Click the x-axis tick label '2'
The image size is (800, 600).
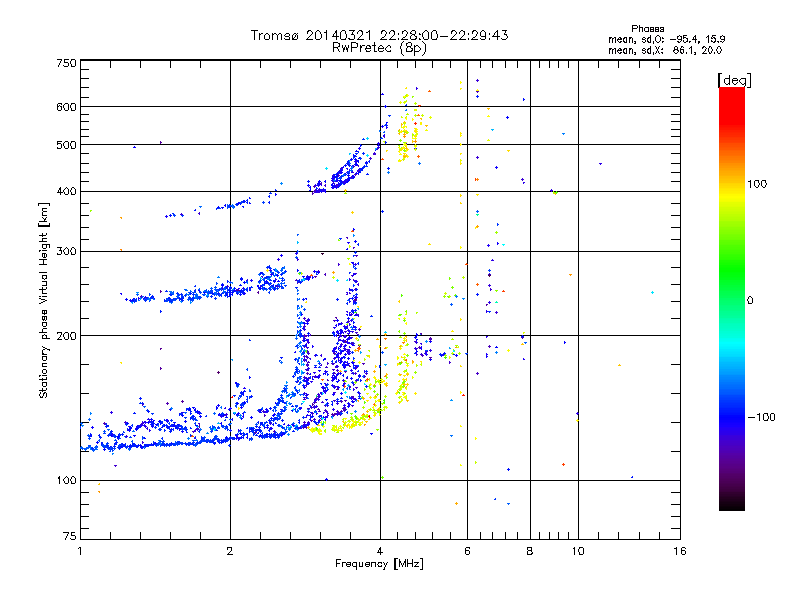coord(230,551)
